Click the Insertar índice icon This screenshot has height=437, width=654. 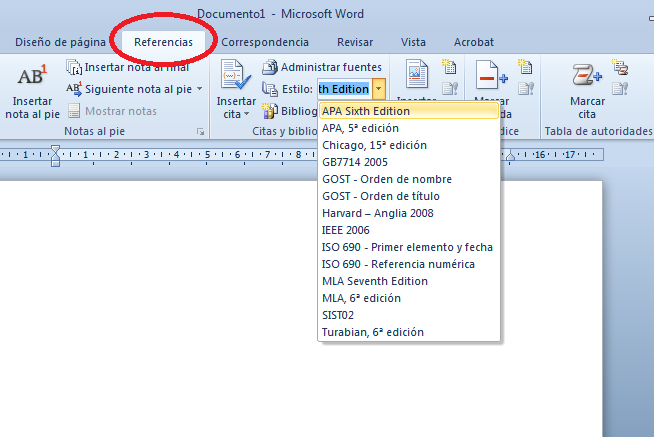coord(526,67)
